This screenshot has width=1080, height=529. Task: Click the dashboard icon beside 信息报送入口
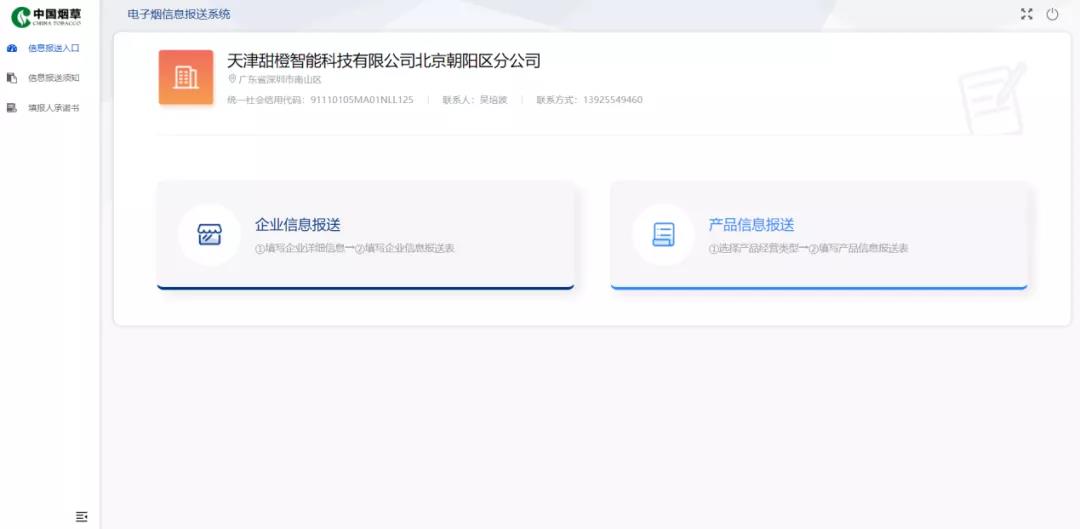tap(12, 48)
